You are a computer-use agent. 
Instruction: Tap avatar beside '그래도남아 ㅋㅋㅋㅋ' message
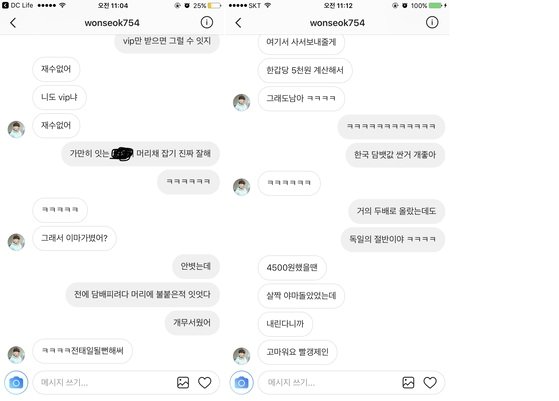click(241, 102)
